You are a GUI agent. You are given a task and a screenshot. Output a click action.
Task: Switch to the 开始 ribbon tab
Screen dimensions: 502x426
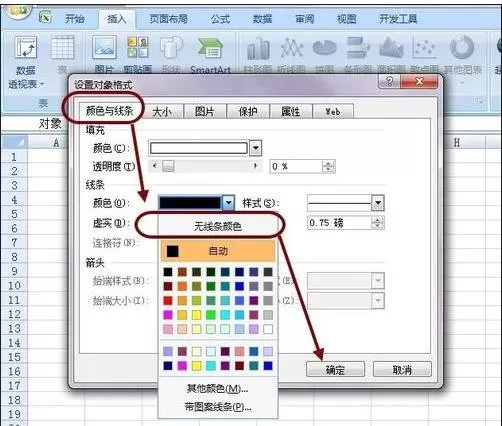point(74,19)
